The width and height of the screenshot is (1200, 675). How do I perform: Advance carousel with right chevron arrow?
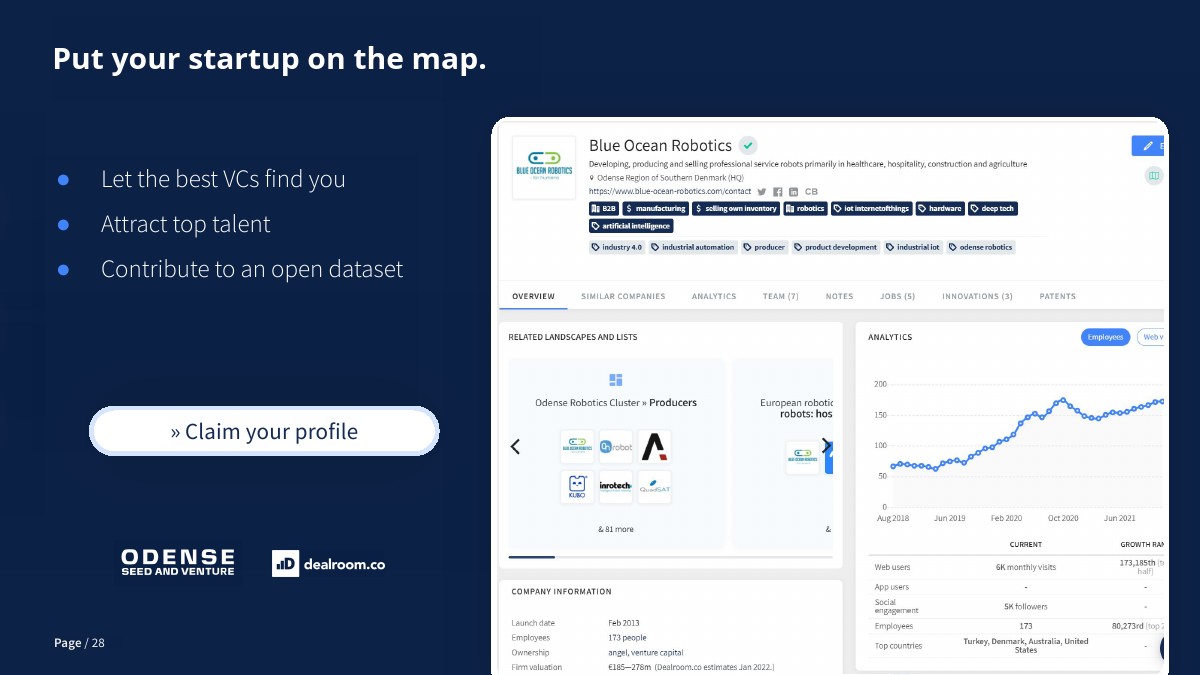tap(825, 446)
